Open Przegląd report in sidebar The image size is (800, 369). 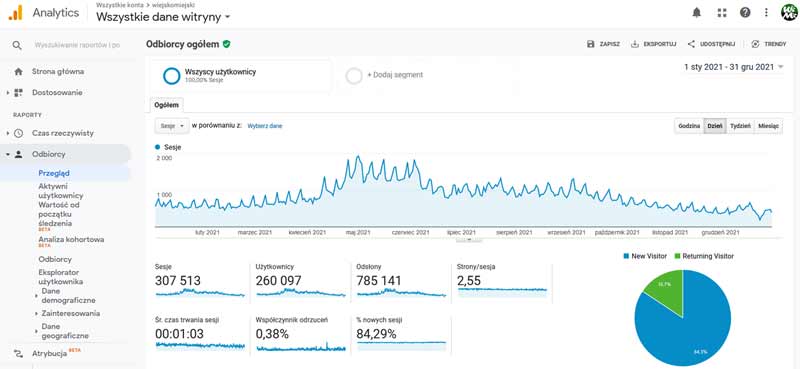[54, 173]
